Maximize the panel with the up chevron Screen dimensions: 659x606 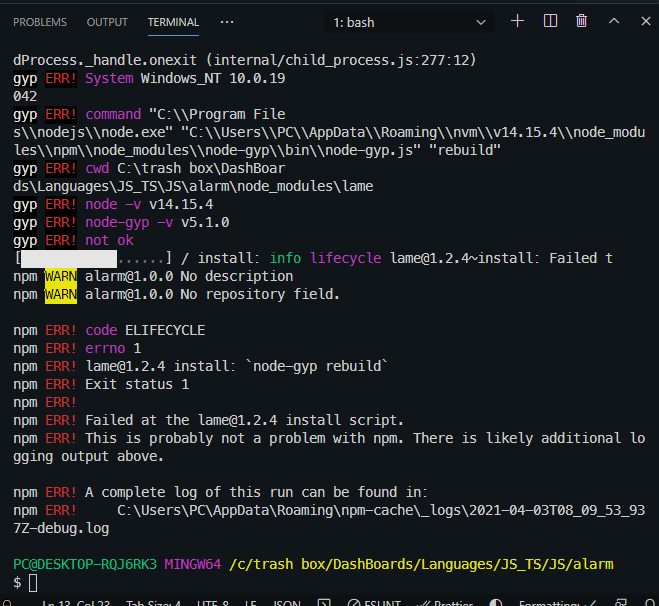(614, 21)
